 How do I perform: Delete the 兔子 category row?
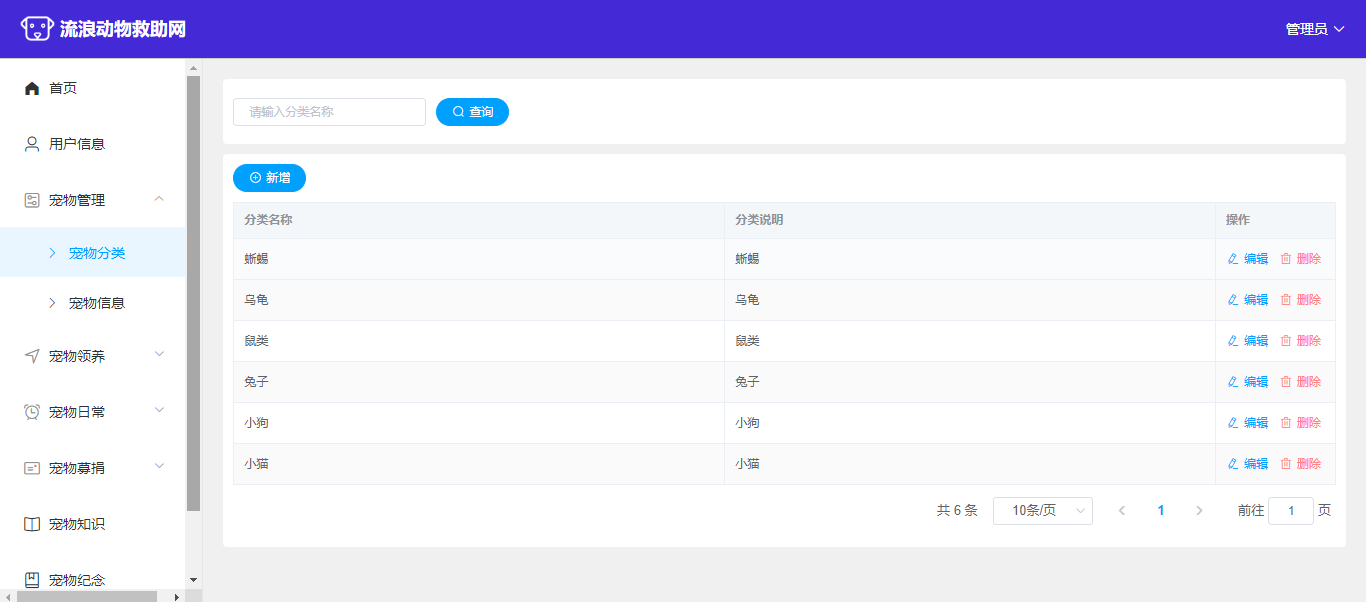[x=1301, y=382]
